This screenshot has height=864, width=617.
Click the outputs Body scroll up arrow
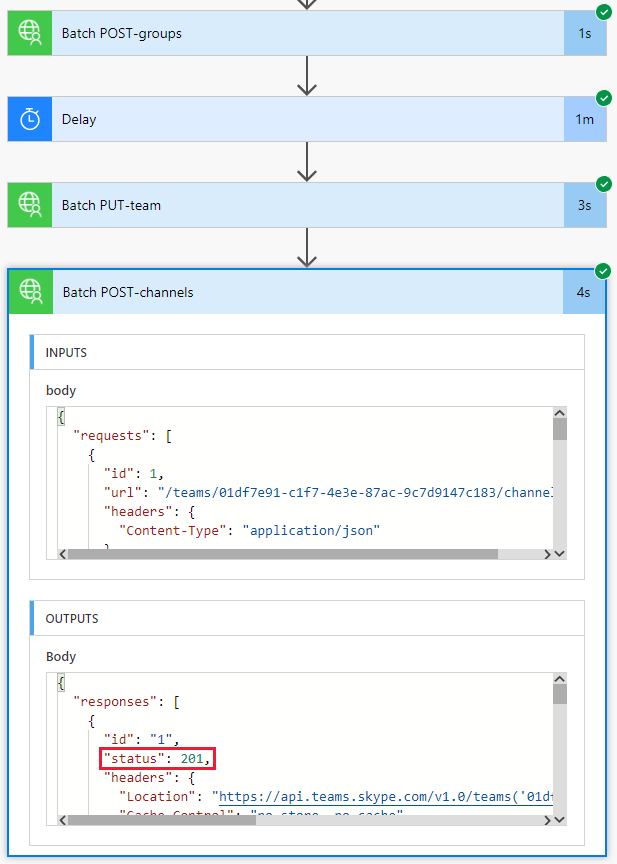pyautogui.click(x=560, y=679)
